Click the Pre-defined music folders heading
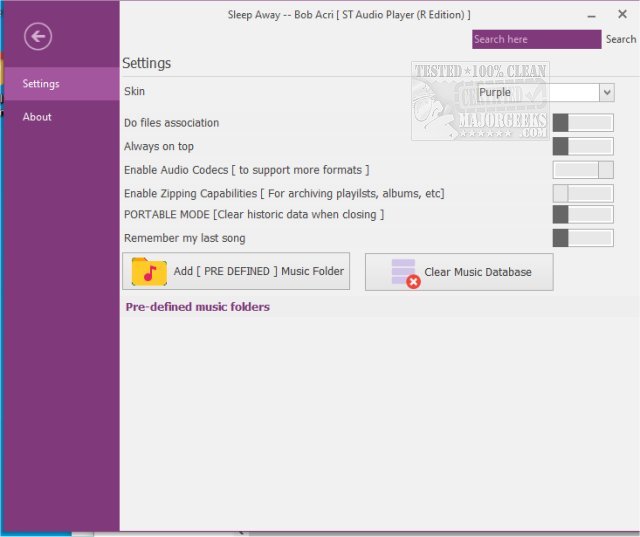 coord(198,307)
